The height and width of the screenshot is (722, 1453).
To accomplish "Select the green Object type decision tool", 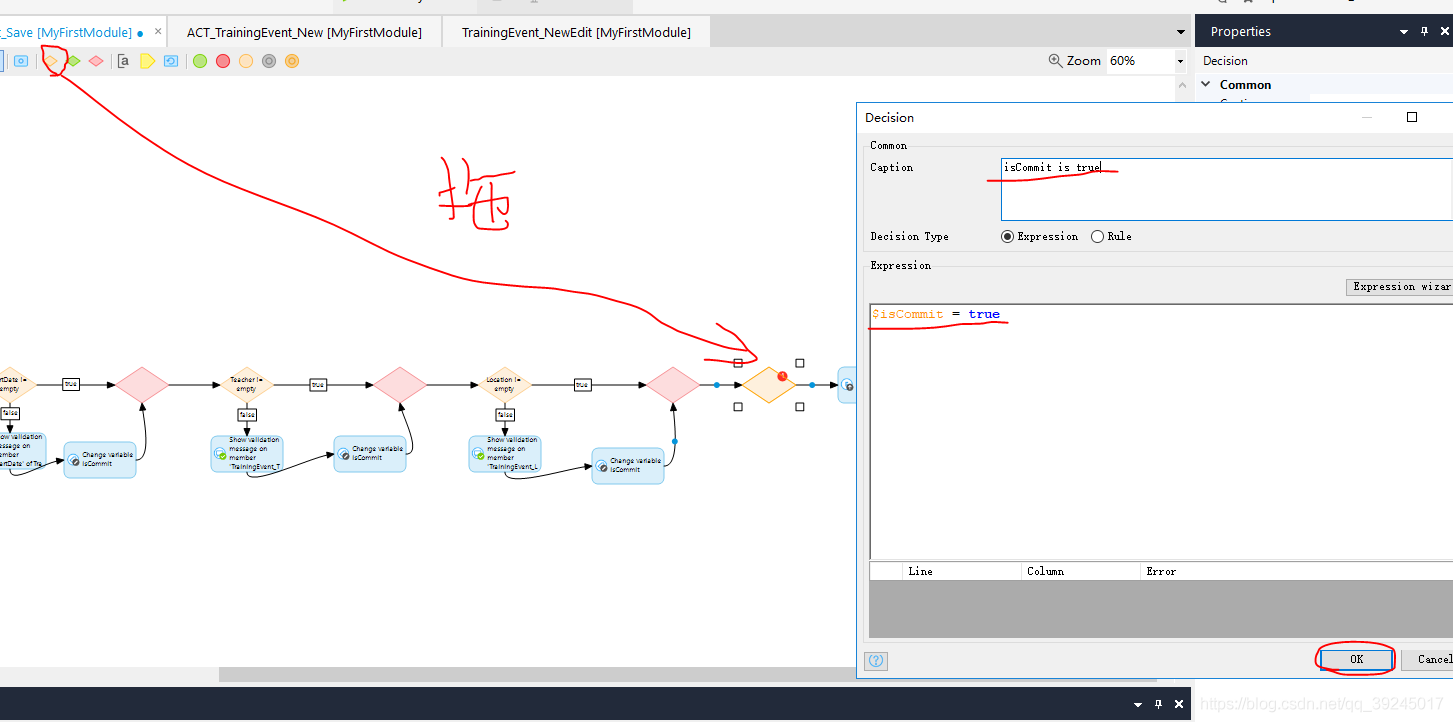I will coord(74,61).
